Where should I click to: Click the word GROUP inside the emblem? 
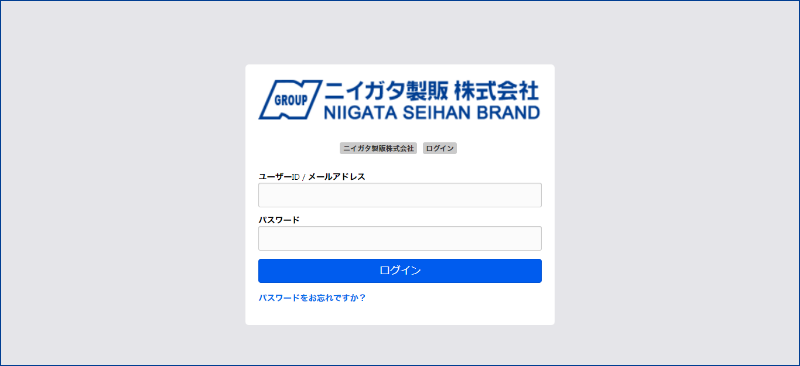291,100
